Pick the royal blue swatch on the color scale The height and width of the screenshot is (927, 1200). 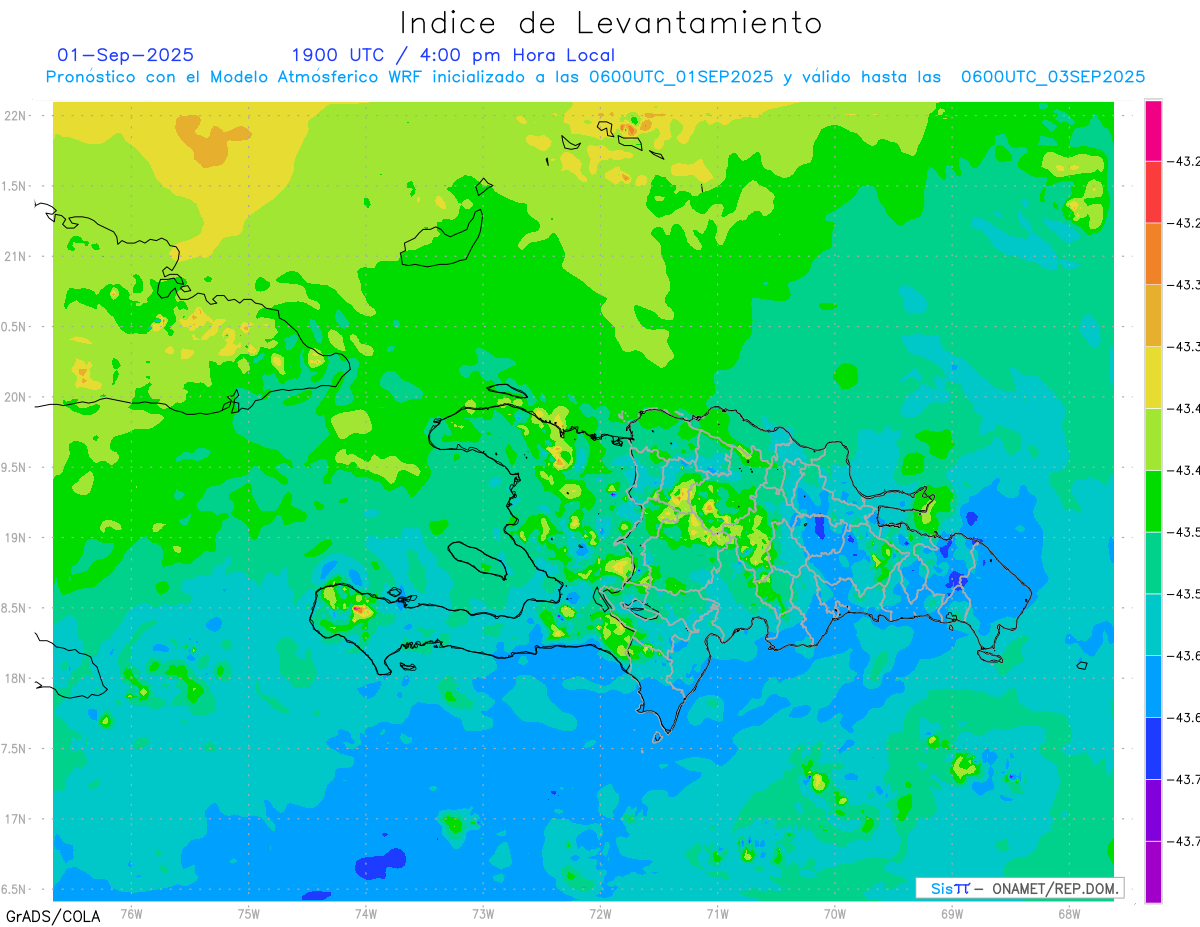[x=1153, y=747]
